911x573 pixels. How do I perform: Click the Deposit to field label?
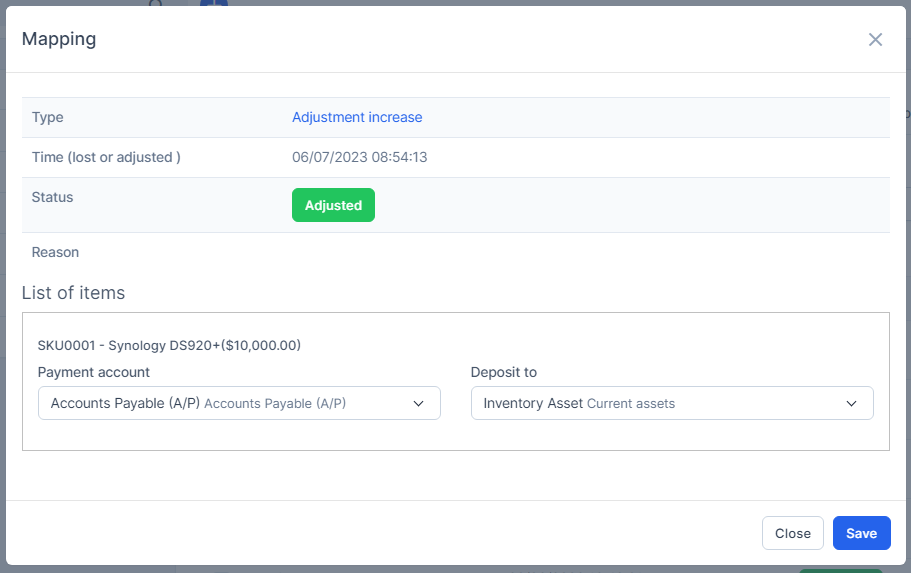pyautogui.click(x=504, y=372)
